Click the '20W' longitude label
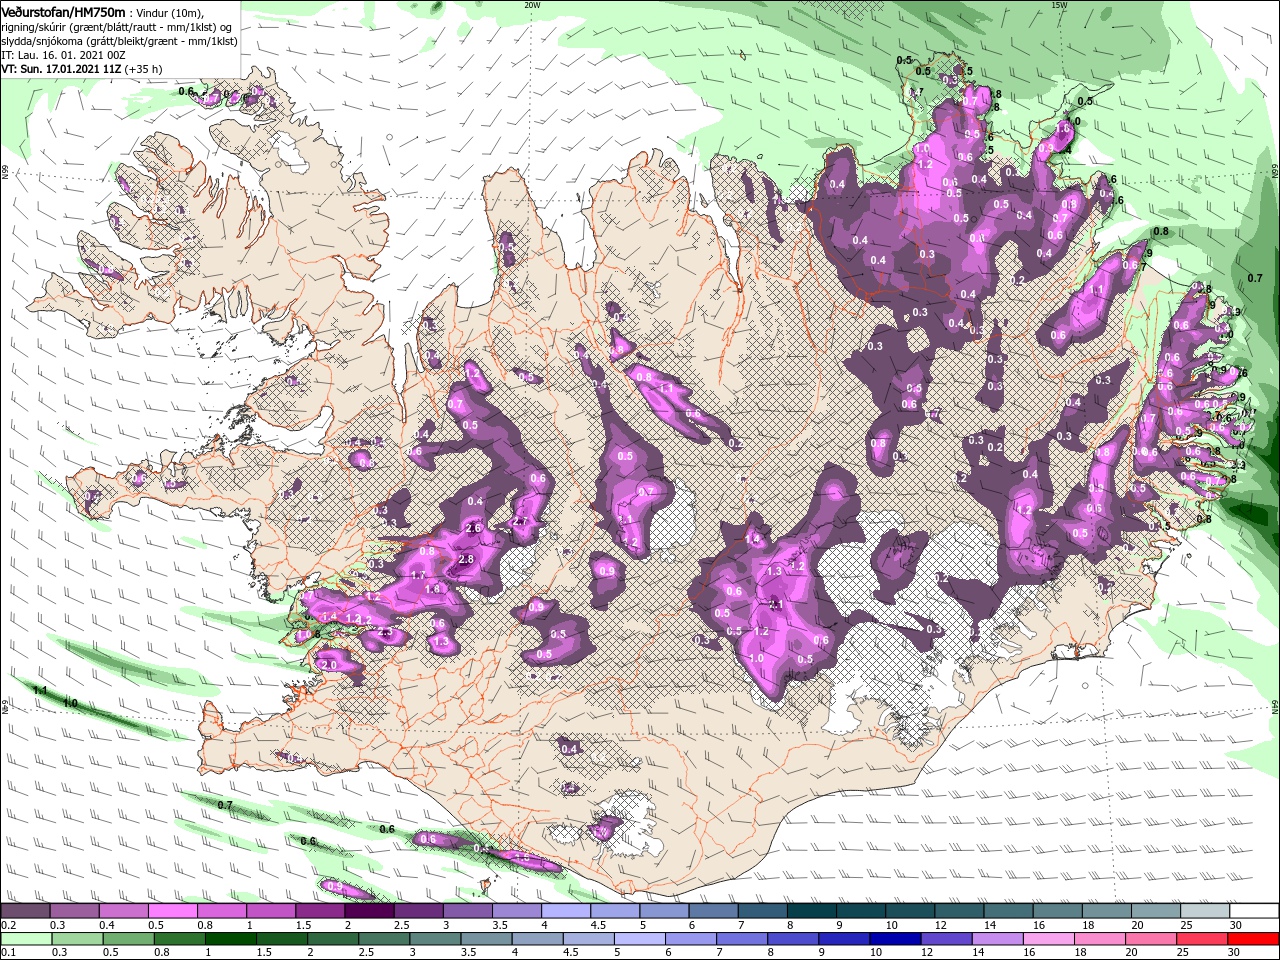 coord(532,5)
